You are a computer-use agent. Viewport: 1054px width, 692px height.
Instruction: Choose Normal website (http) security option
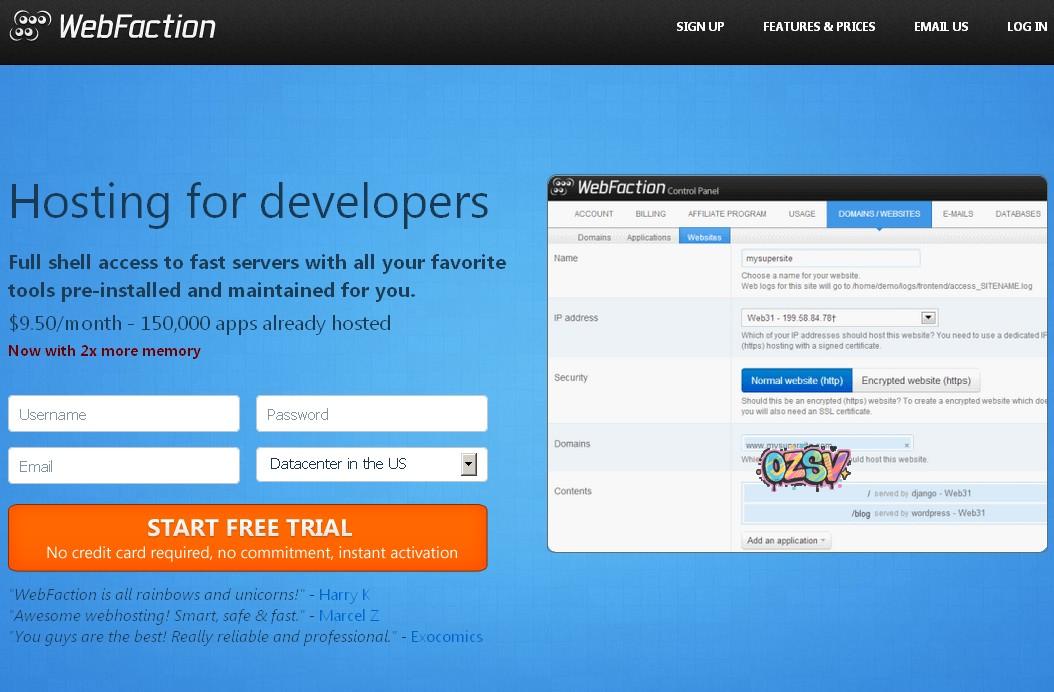coord(797,381)
